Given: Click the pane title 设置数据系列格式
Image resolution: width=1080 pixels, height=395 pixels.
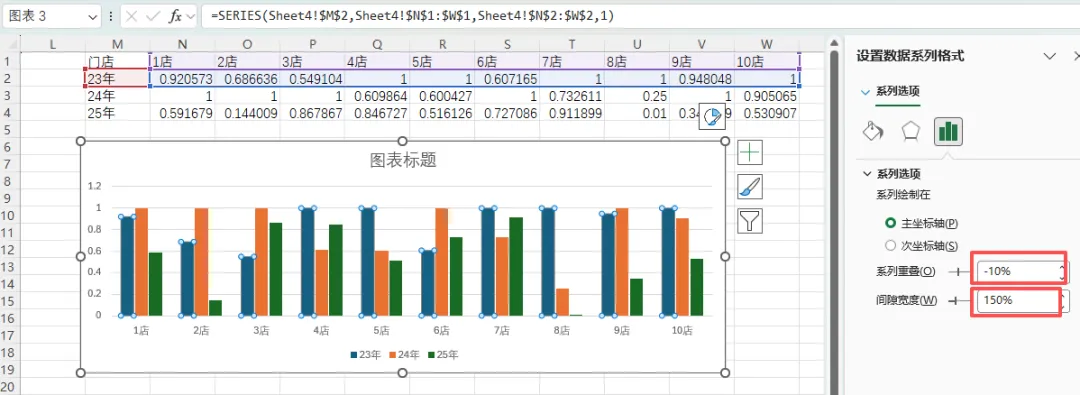Looking at the screenshot, I should point(910,56).
